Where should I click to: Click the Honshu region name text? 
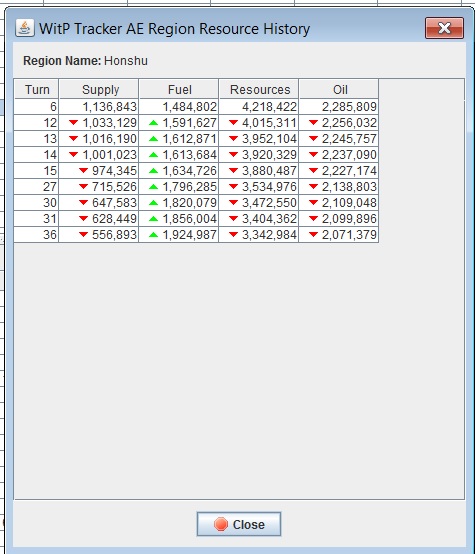pyautogui.click(x=126, y=61)
